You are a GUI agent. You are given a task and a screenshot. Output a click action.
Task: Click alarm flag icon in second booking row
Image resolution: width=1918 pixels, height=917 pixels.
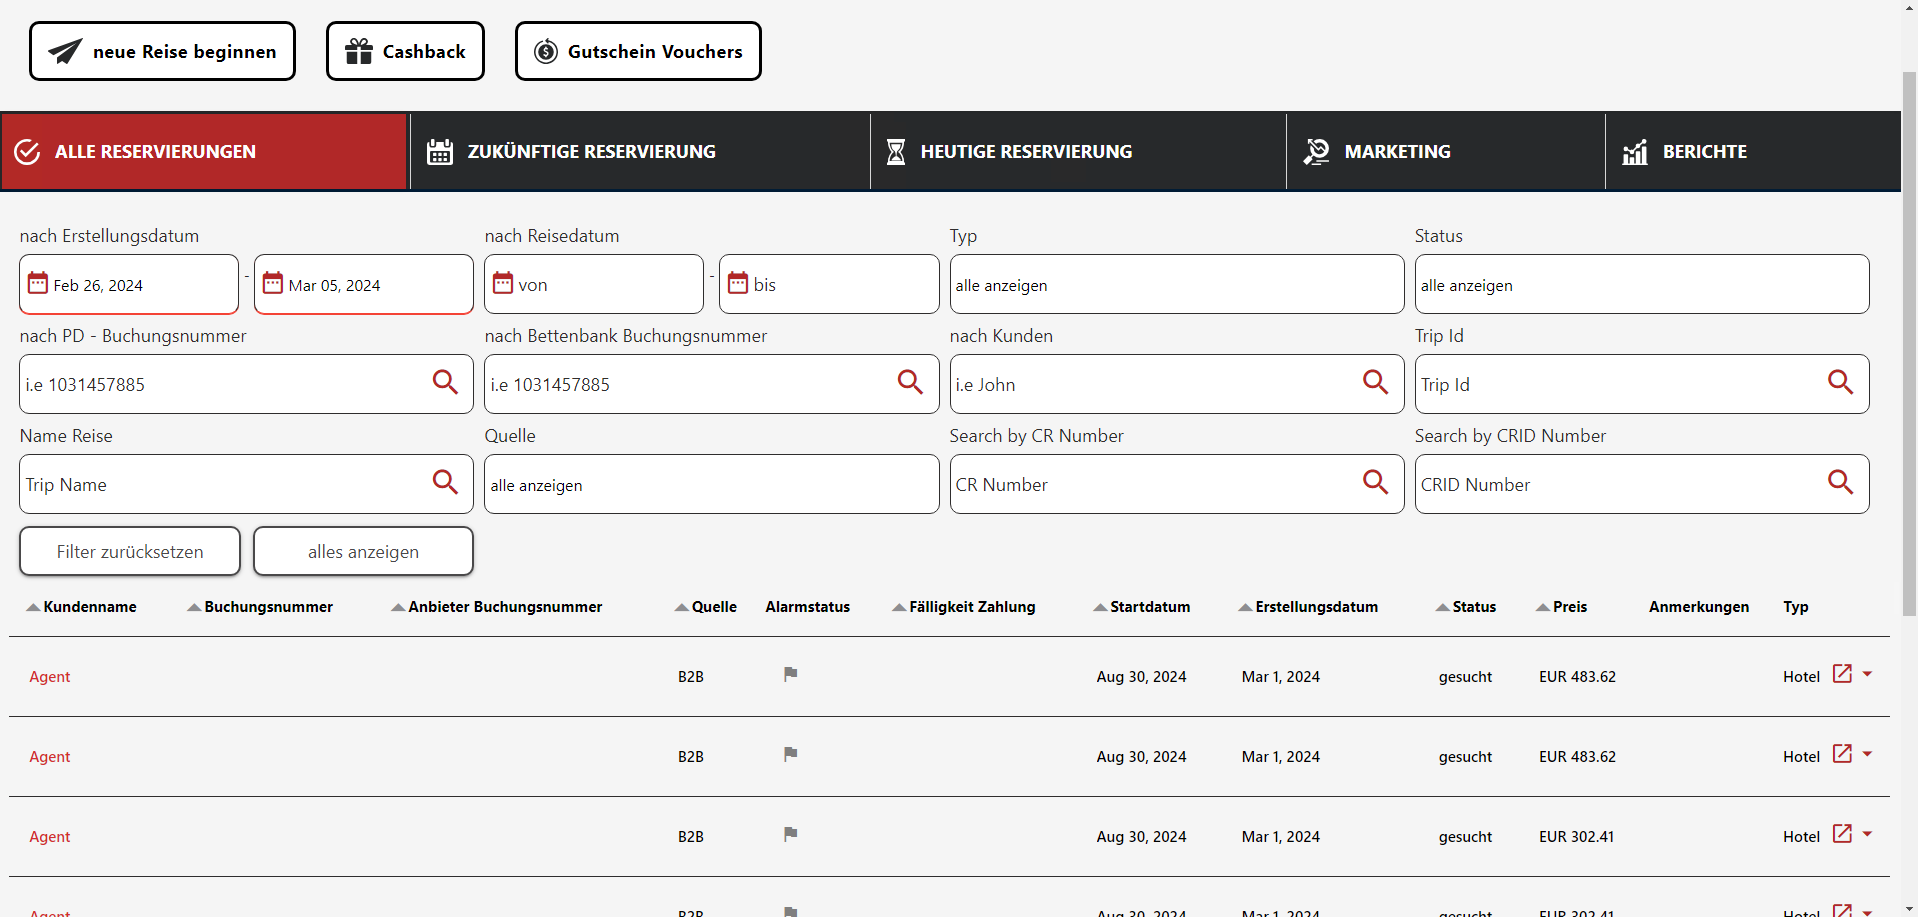[790, 754]
